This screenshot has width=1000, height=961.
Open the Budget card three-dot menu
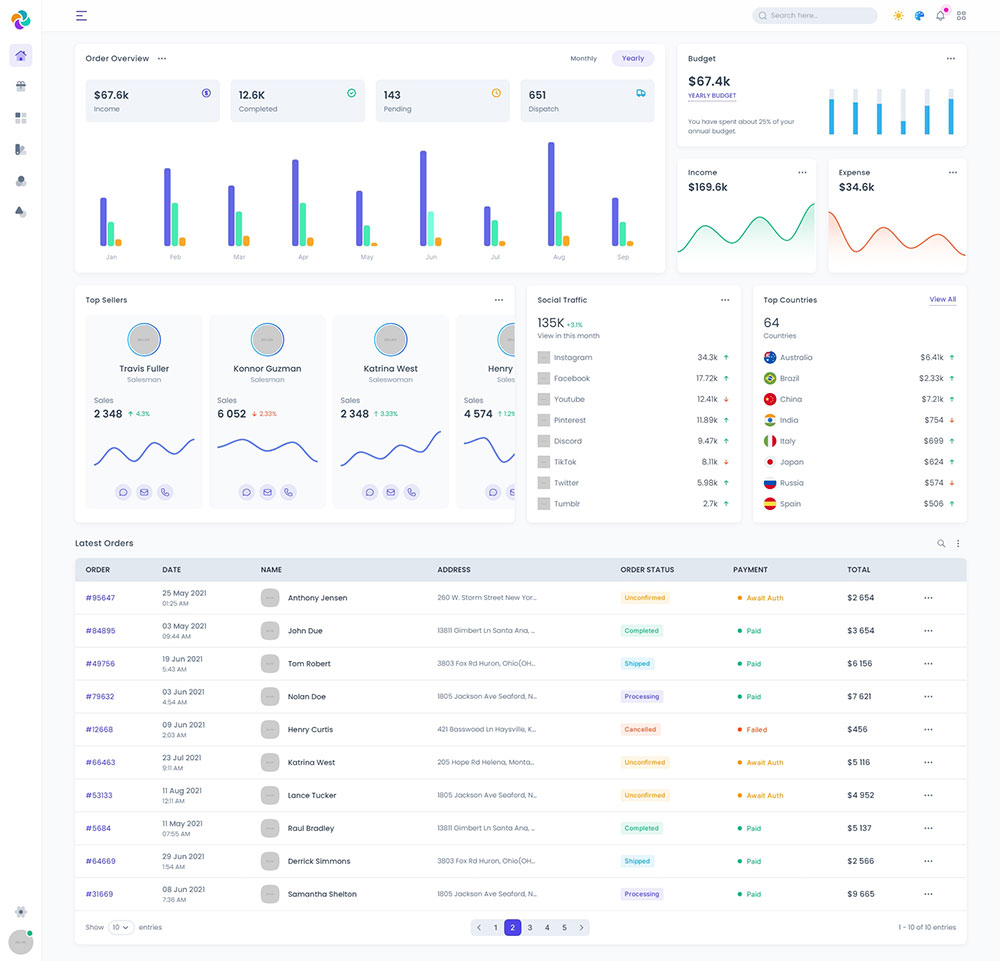pyautogui.click(x=950, y=59)
